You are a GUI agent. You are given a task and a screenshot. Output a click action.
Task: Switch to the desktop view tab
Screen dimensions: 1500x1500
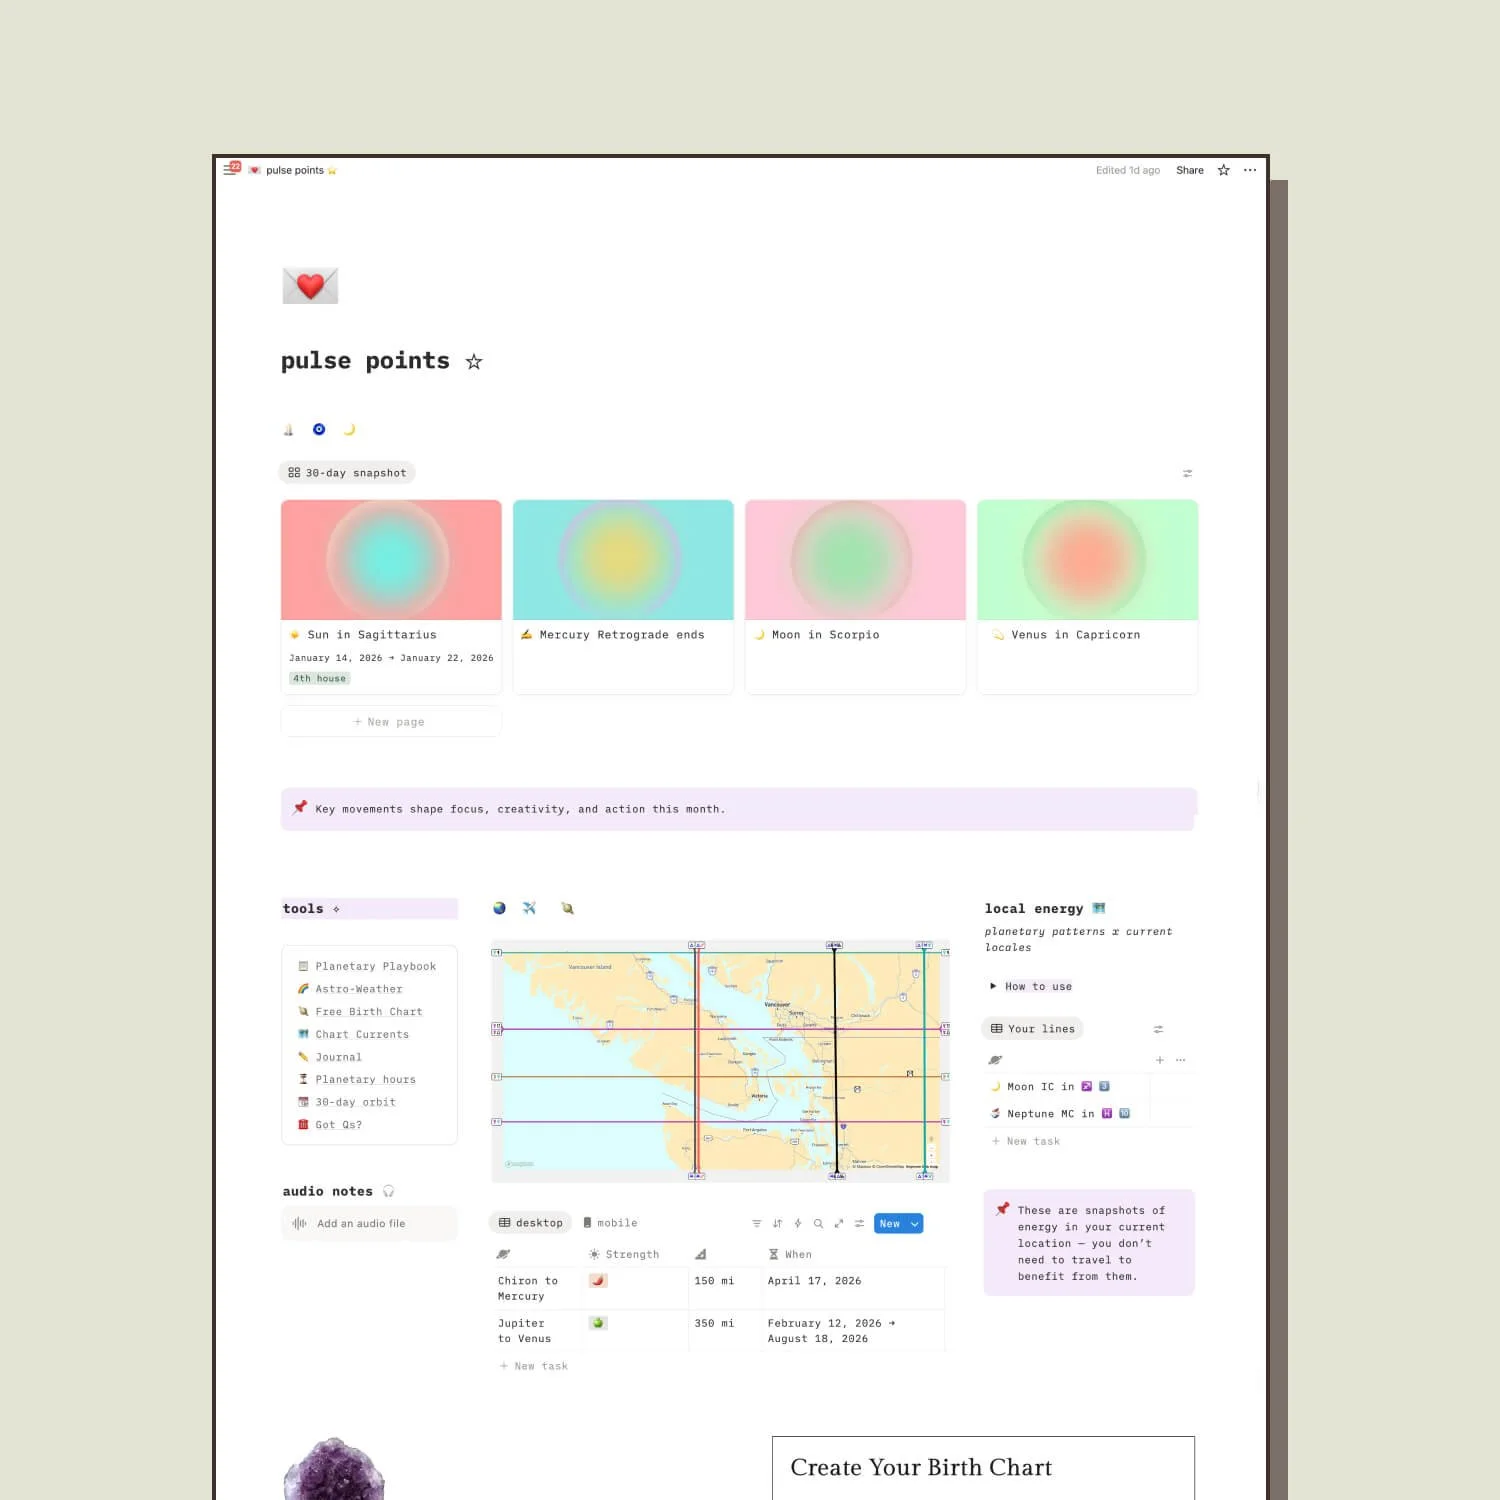click(x=530, y=1223)
